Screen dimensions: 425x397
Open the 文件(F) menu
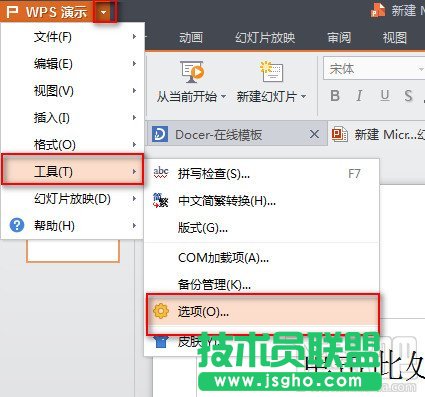72,37
